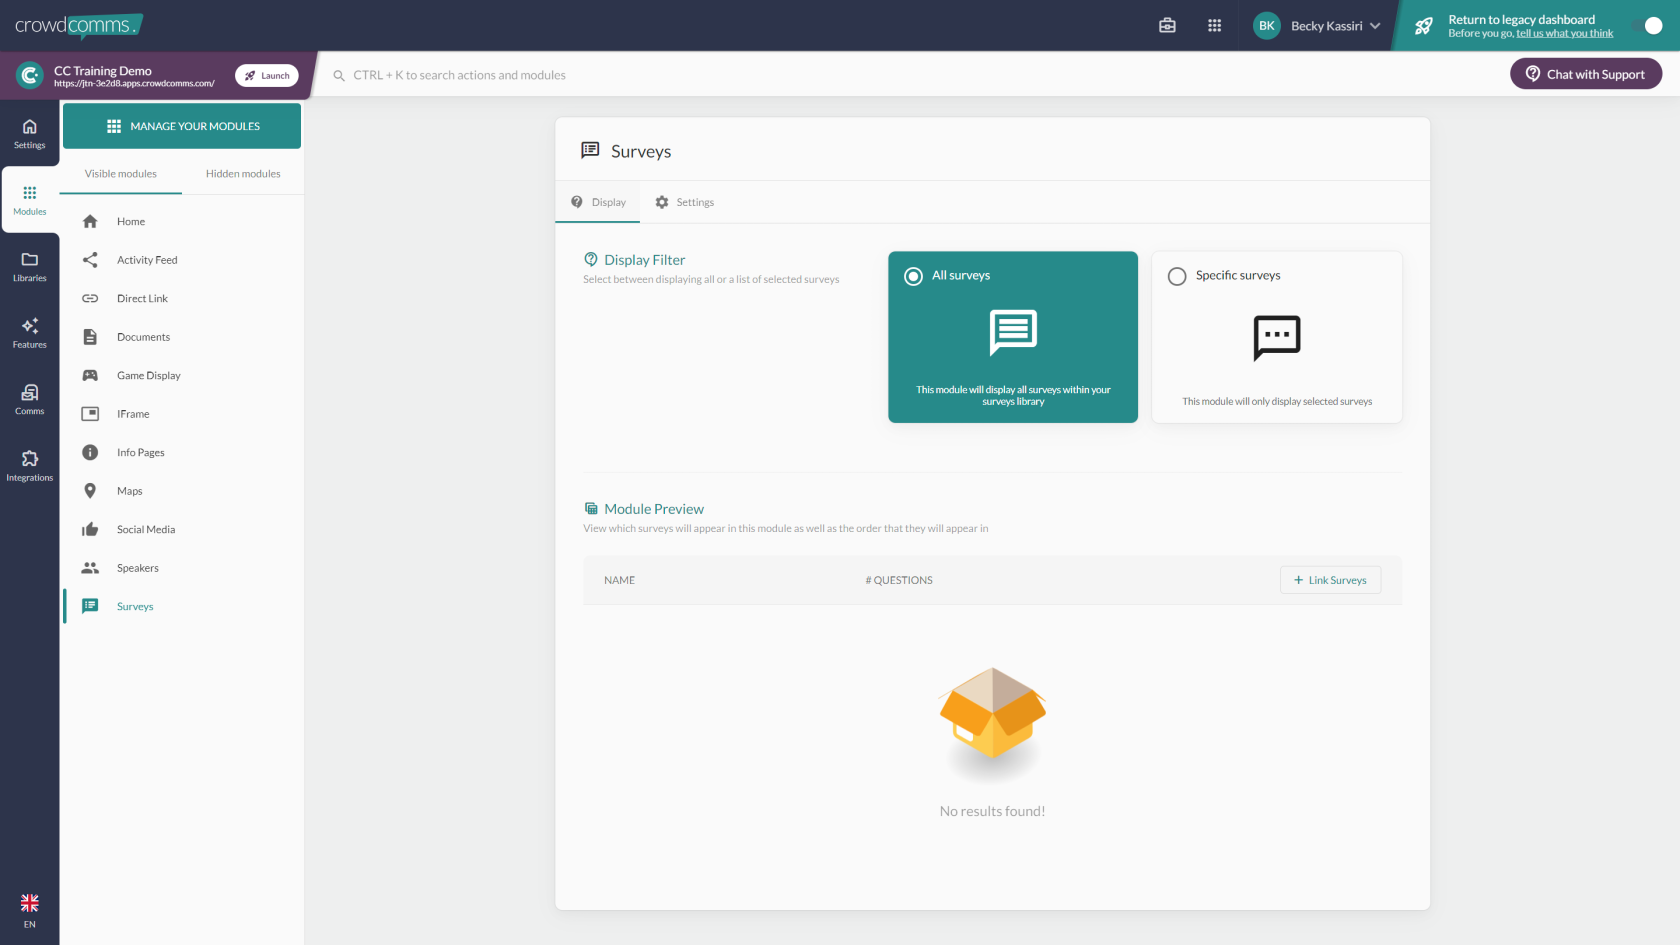Open the Comms section in left sidebar
The width and height of the screenshot is (1680, 945).
29,400
